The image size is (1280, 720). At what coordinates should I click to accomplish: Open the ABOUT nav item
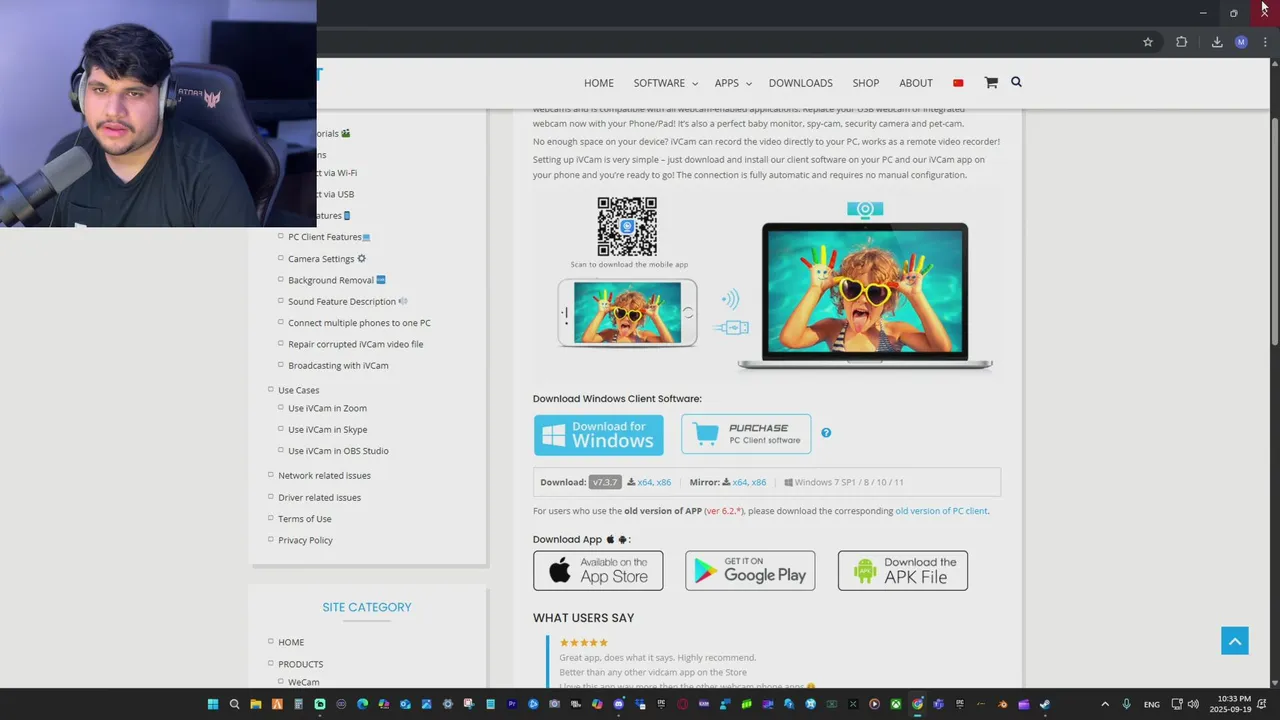916,83
